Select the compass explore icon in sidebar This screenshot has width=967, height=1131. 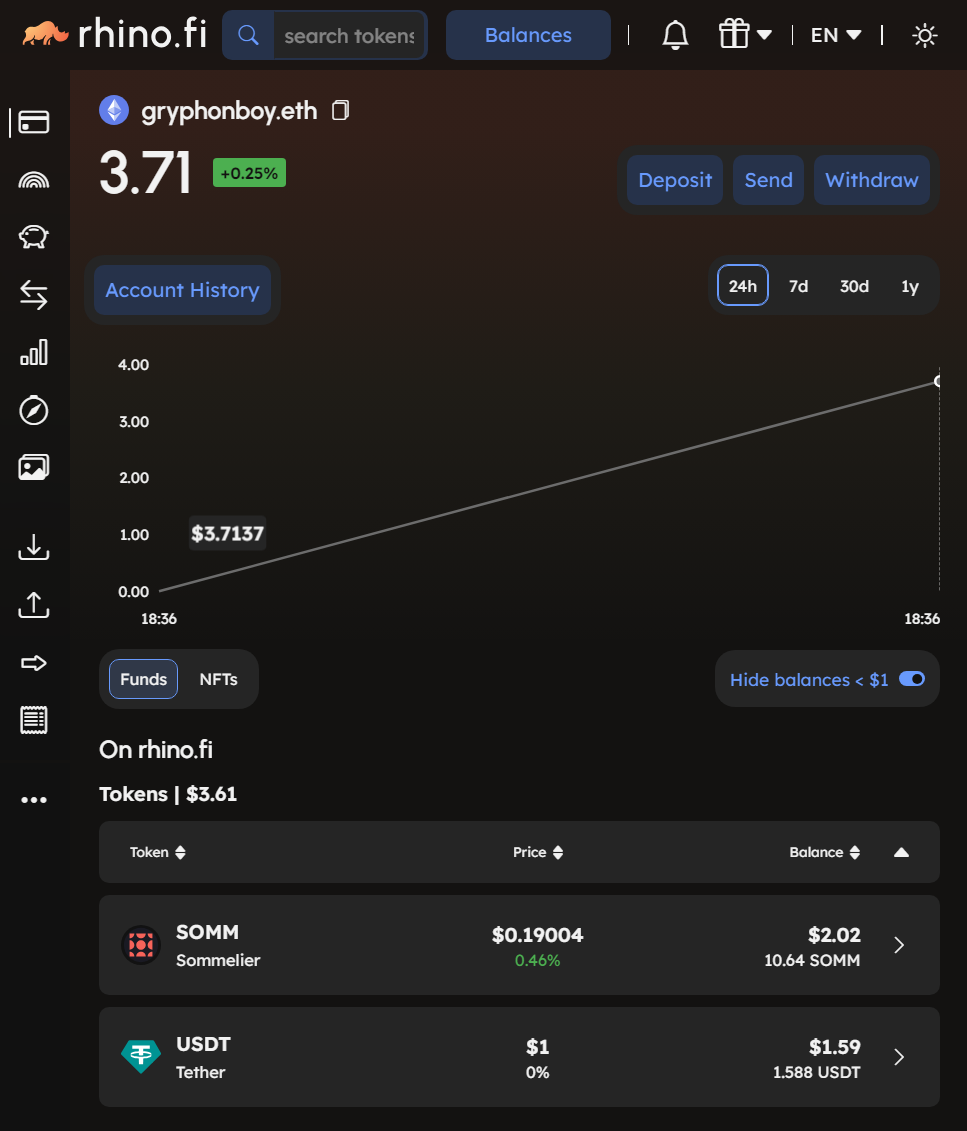33,410
